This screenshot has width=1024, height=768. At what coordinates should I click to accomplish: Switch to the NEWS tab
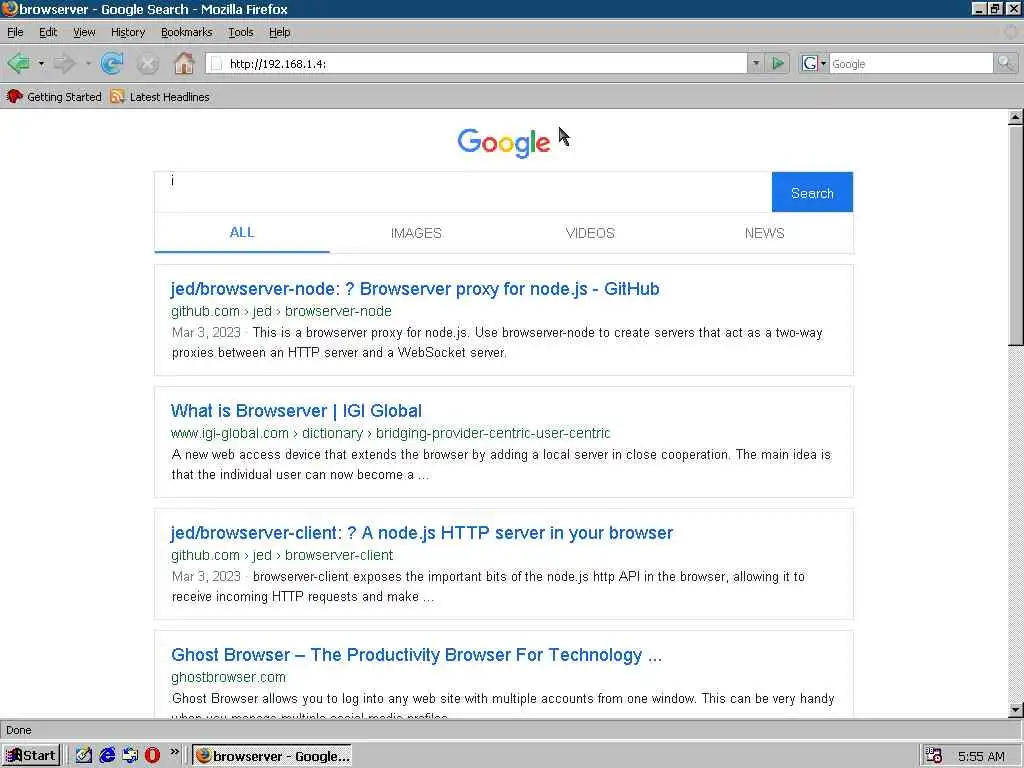tap(764, 232)
